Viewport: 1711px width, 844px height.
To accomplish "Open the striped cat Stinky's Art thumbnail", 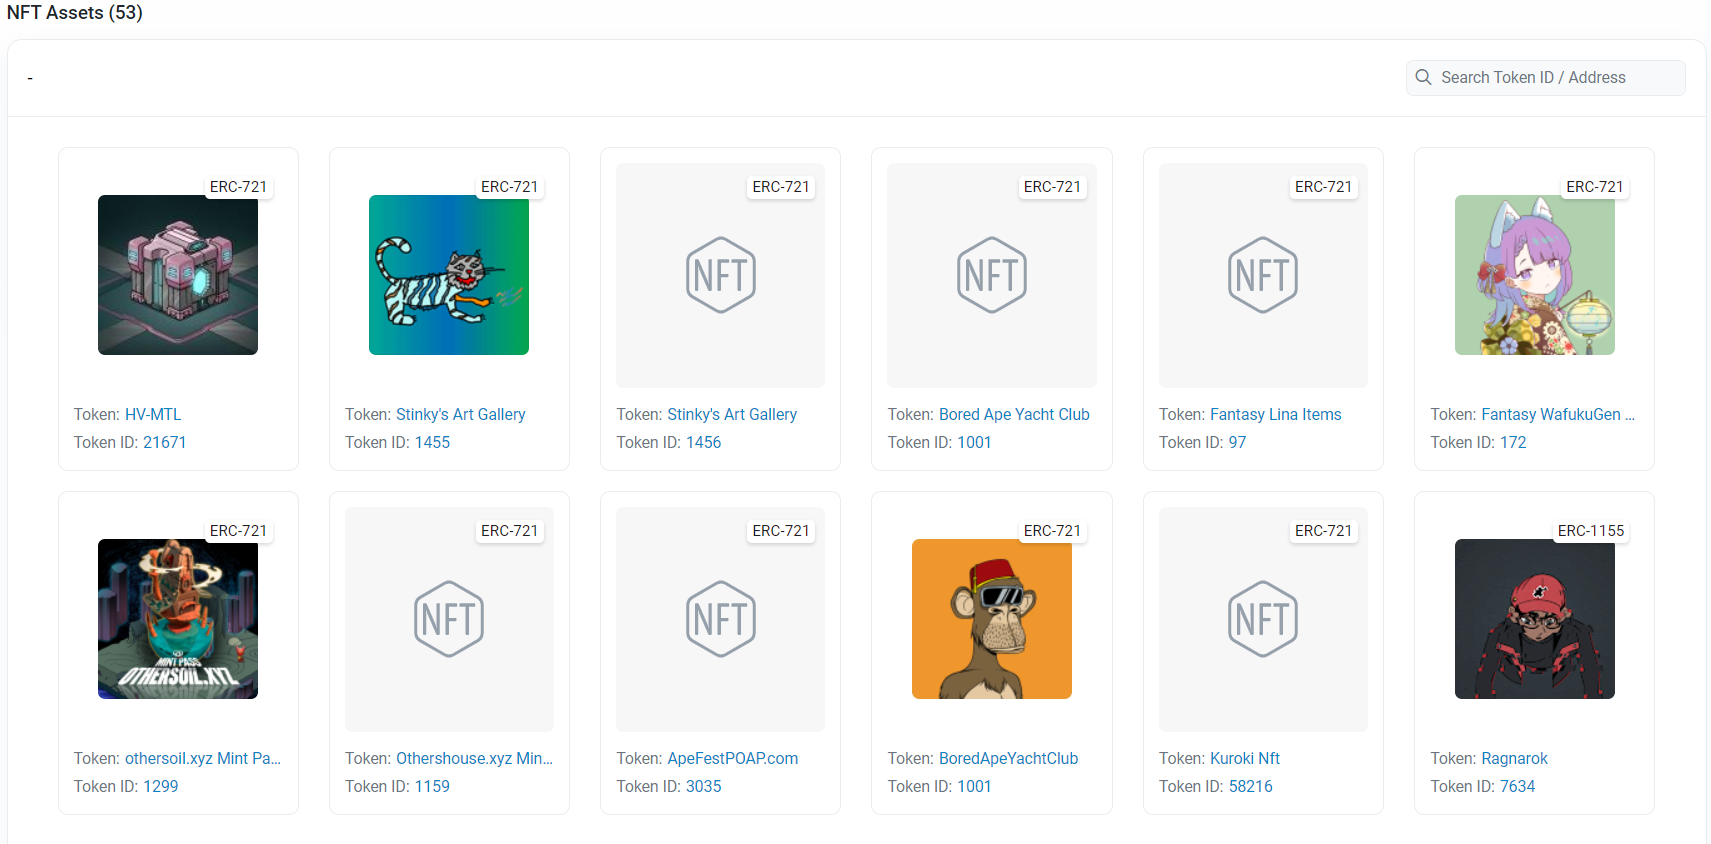I will 449,275.
